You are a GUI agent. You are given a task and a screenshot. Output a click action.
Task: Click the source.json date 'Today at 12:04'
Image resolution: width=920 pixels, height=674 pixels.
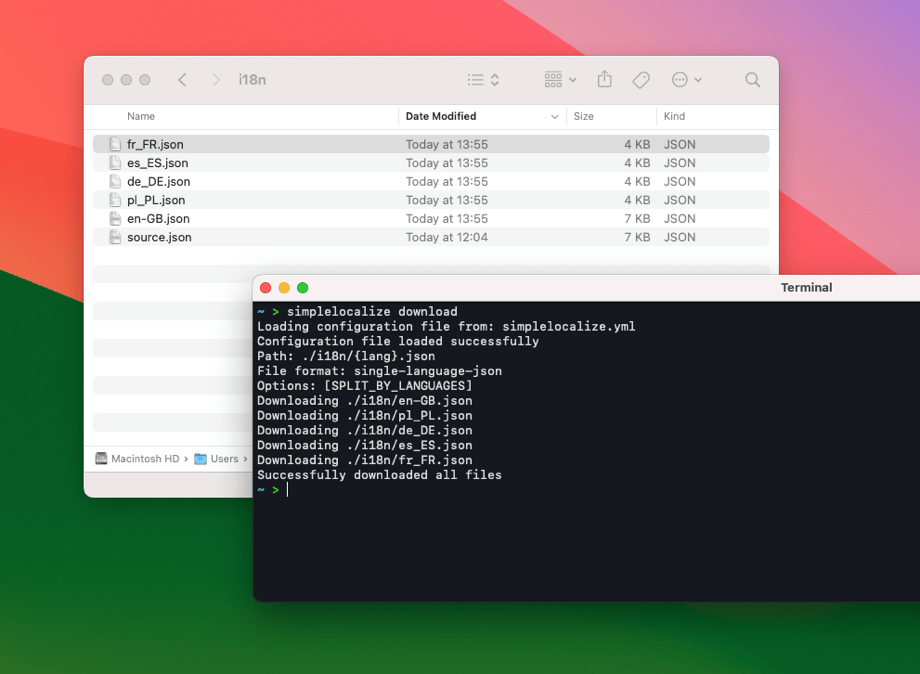tap(447, 238)
